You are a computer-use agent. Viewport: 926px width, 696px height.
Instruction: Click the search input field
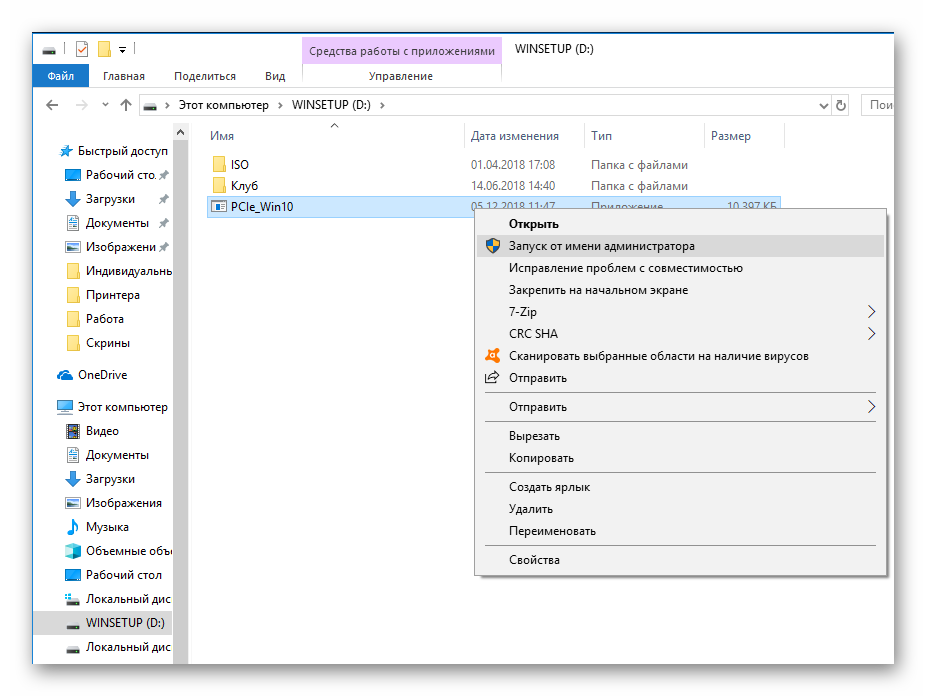click(x=878, y=105)
